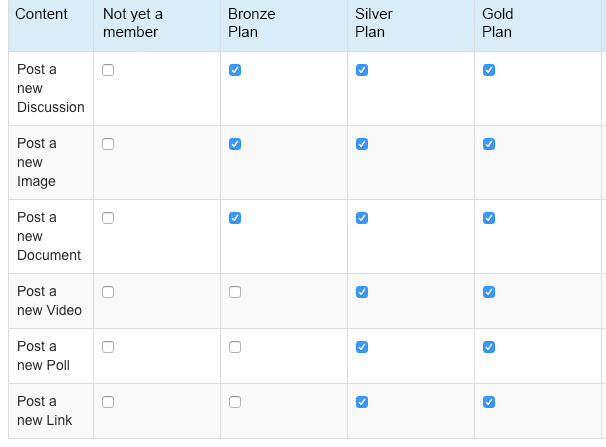Image resolution: width=606 pixels, height=447 pixels.
Task: Uncheck Gold Plan for Post a new Image
Action: (489, 144)
